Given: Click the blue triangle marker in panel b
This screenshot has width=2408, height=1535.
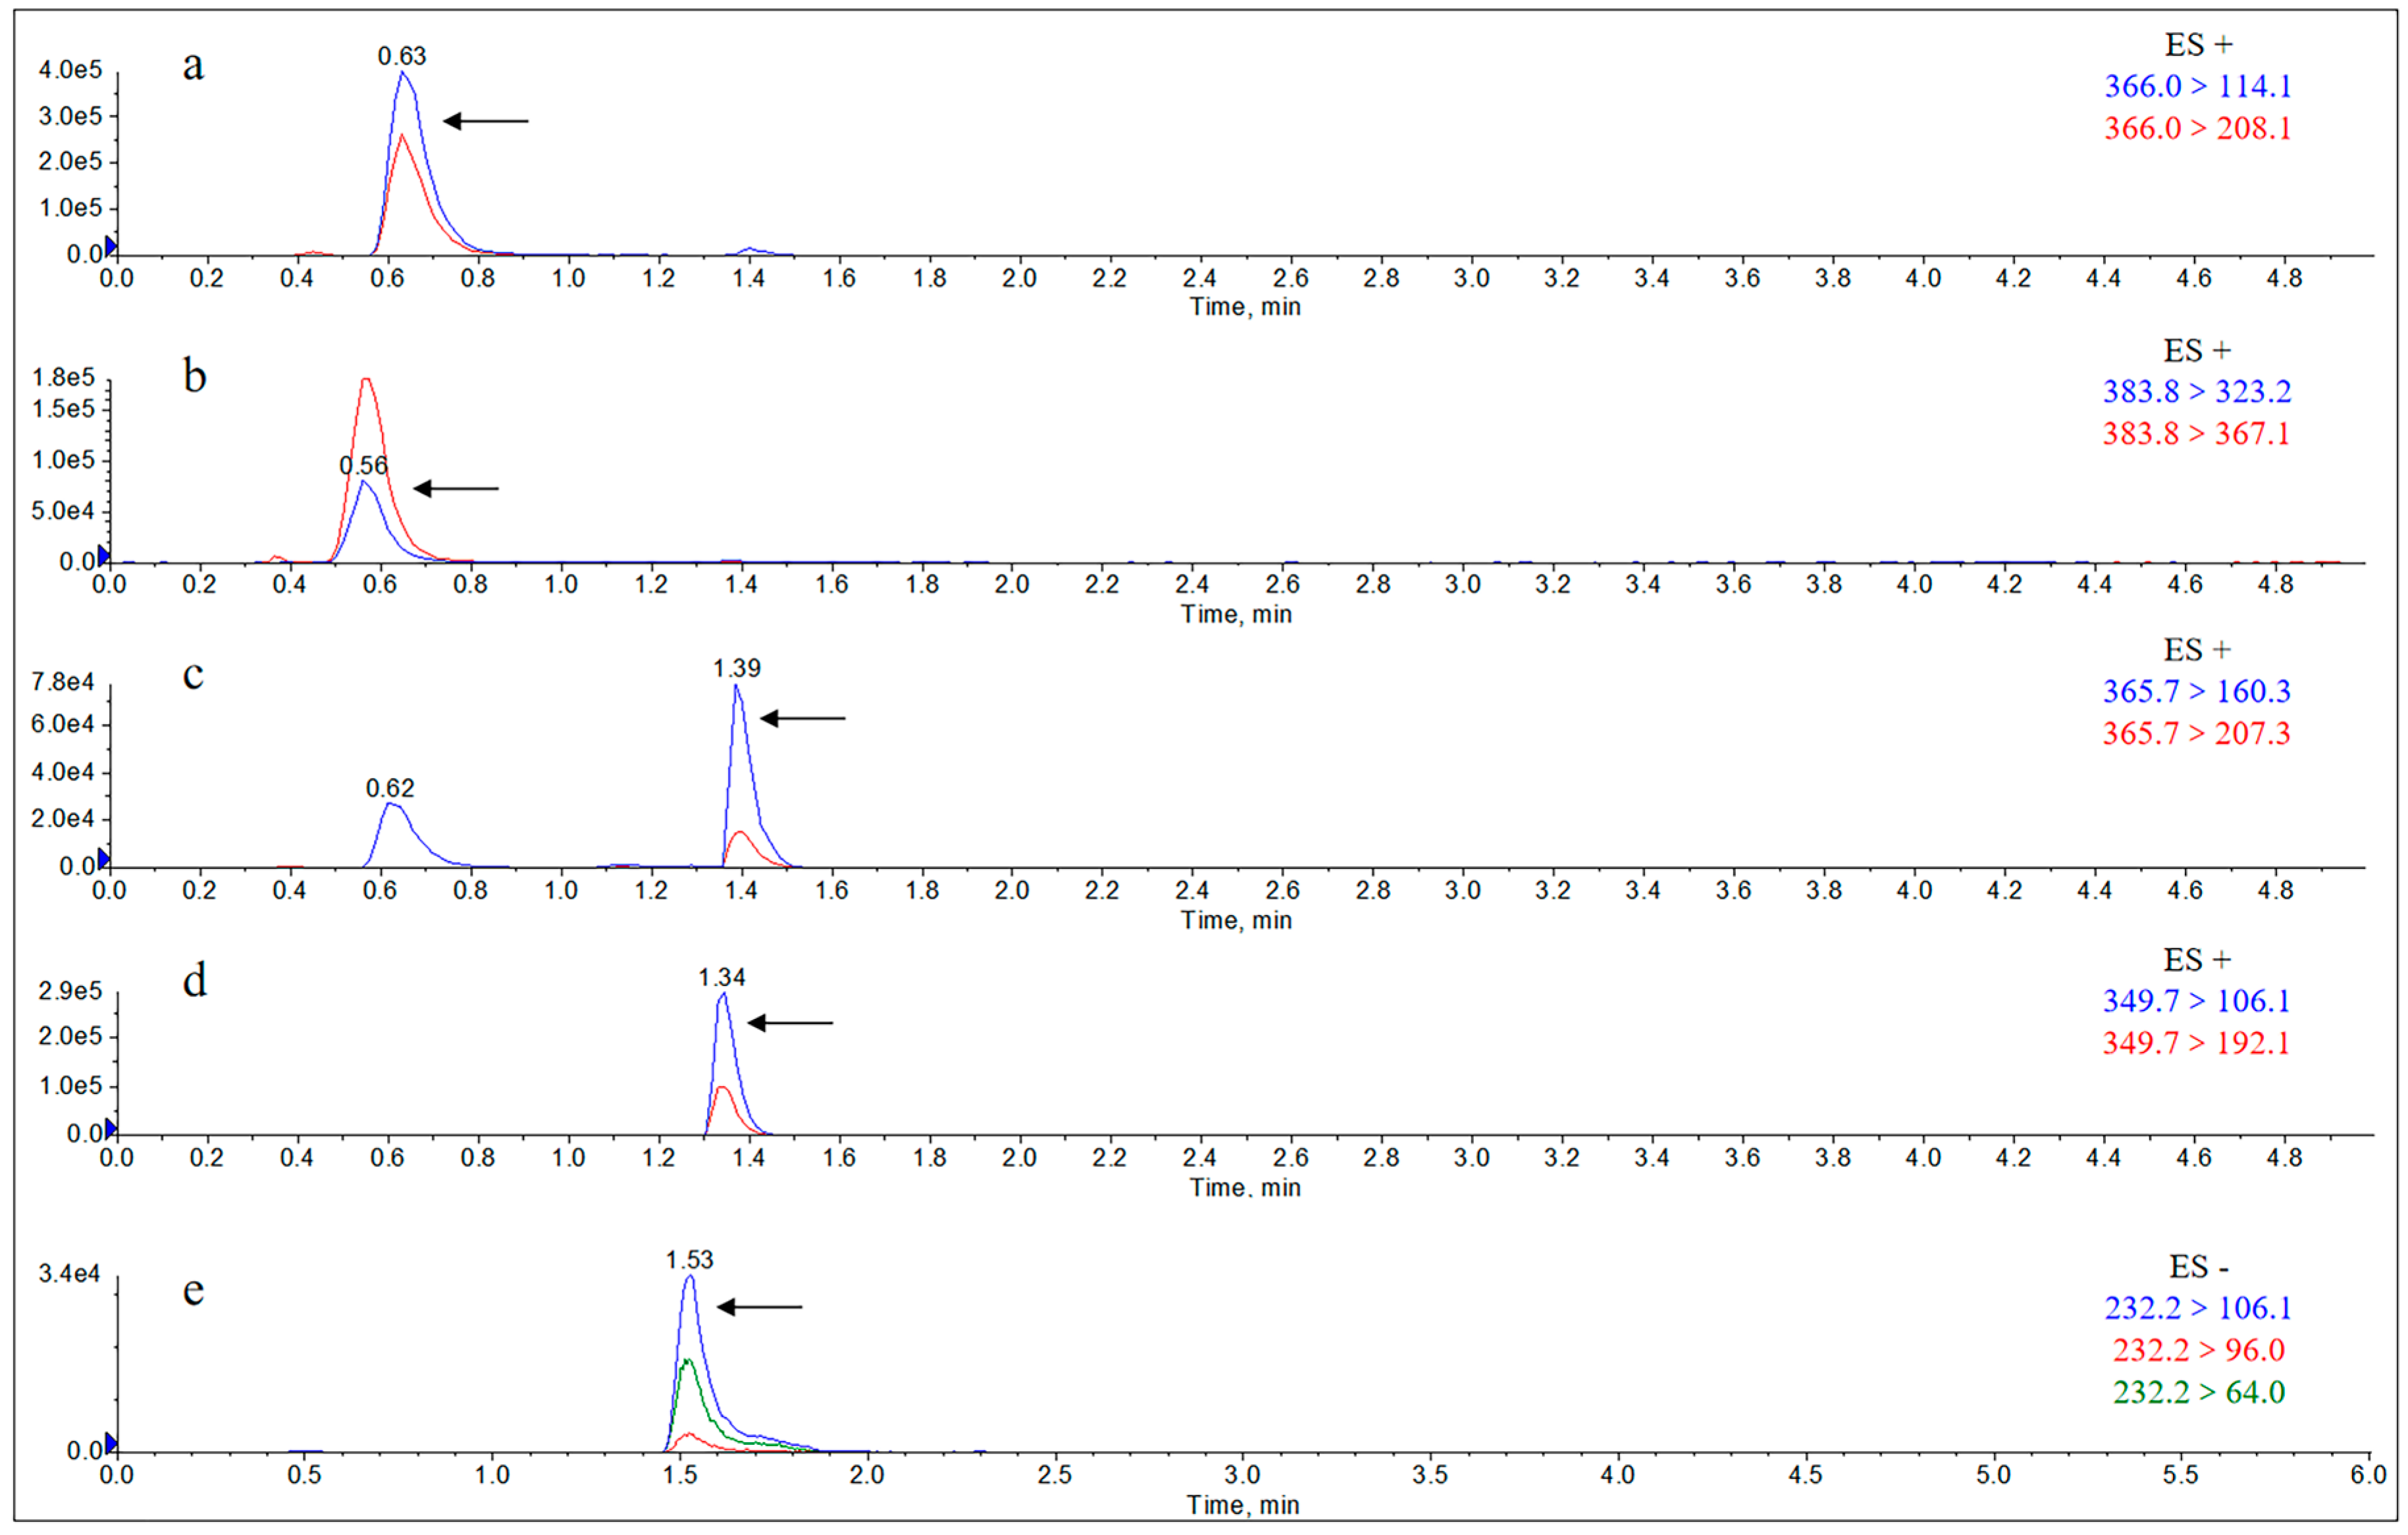Looking at the screenshot, I should [x=104, y=555].
